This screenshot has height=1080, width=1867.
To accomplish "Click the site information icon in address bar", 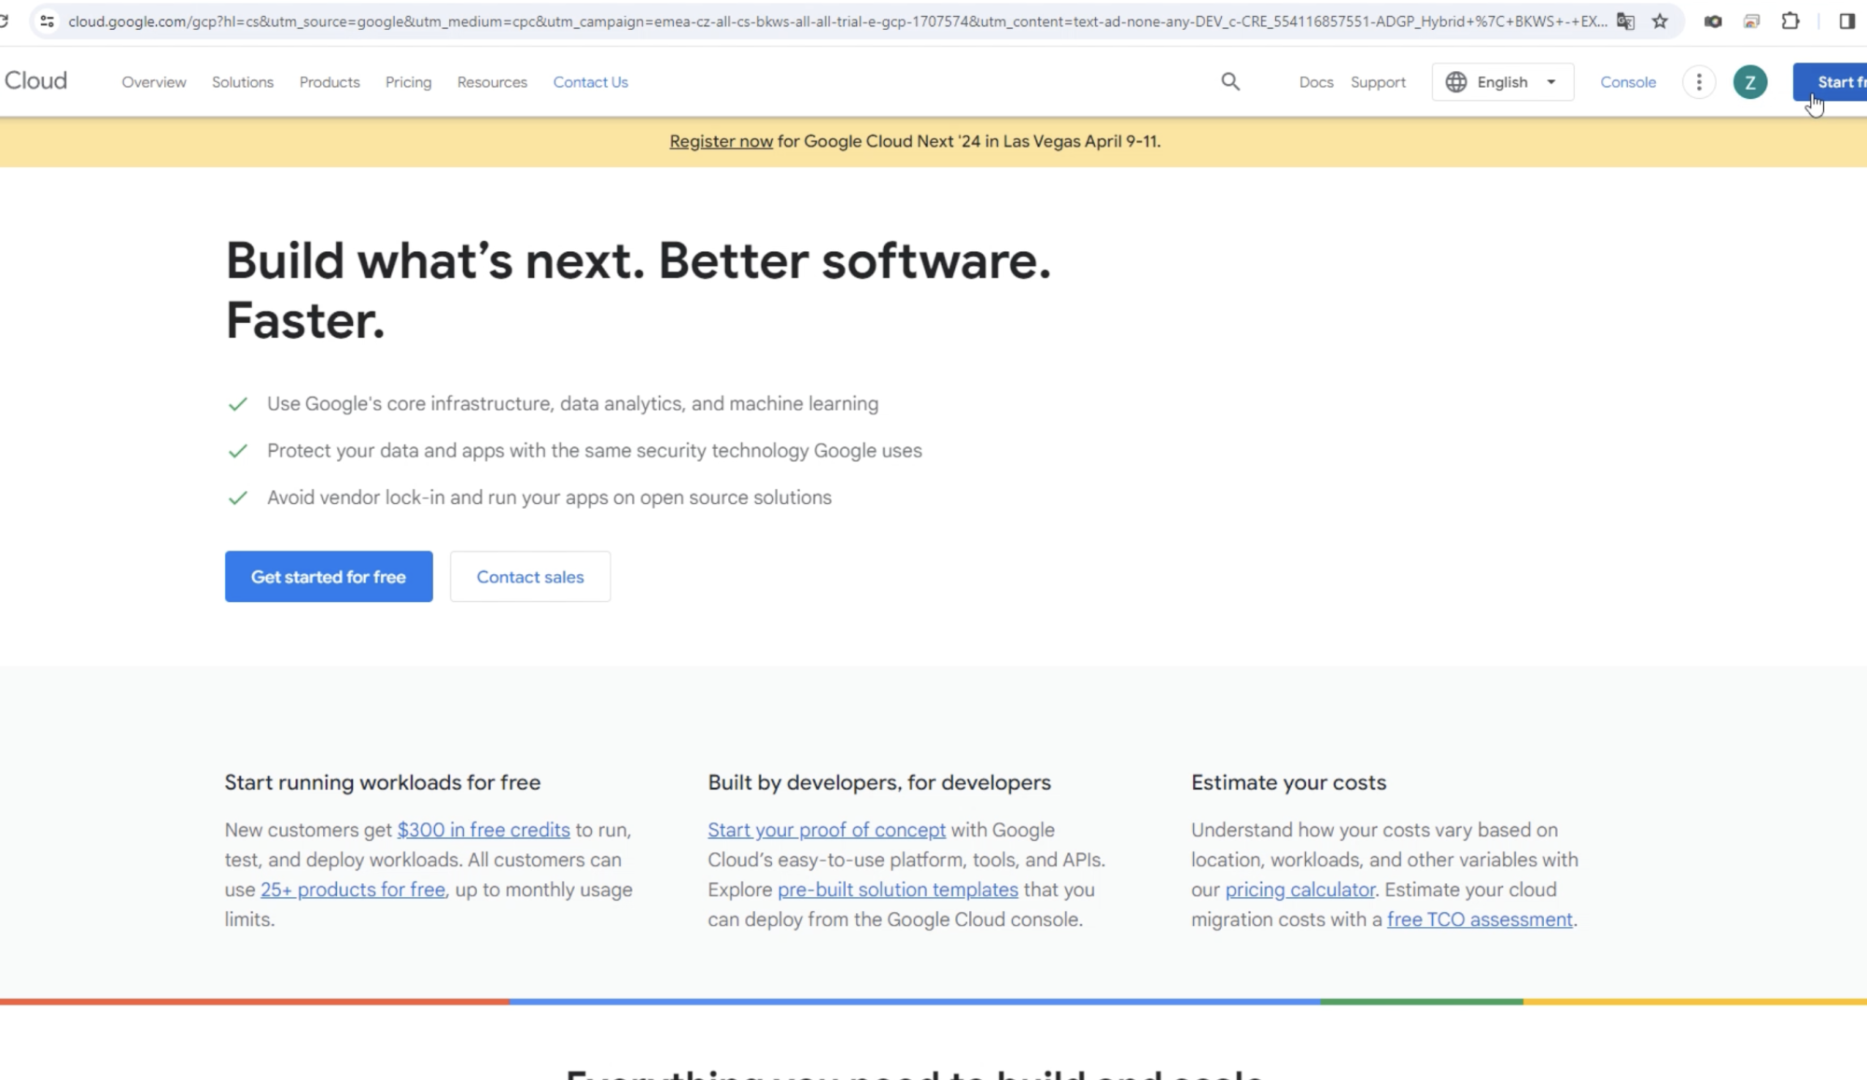I will pyautogui.click(x=47, y=21).
